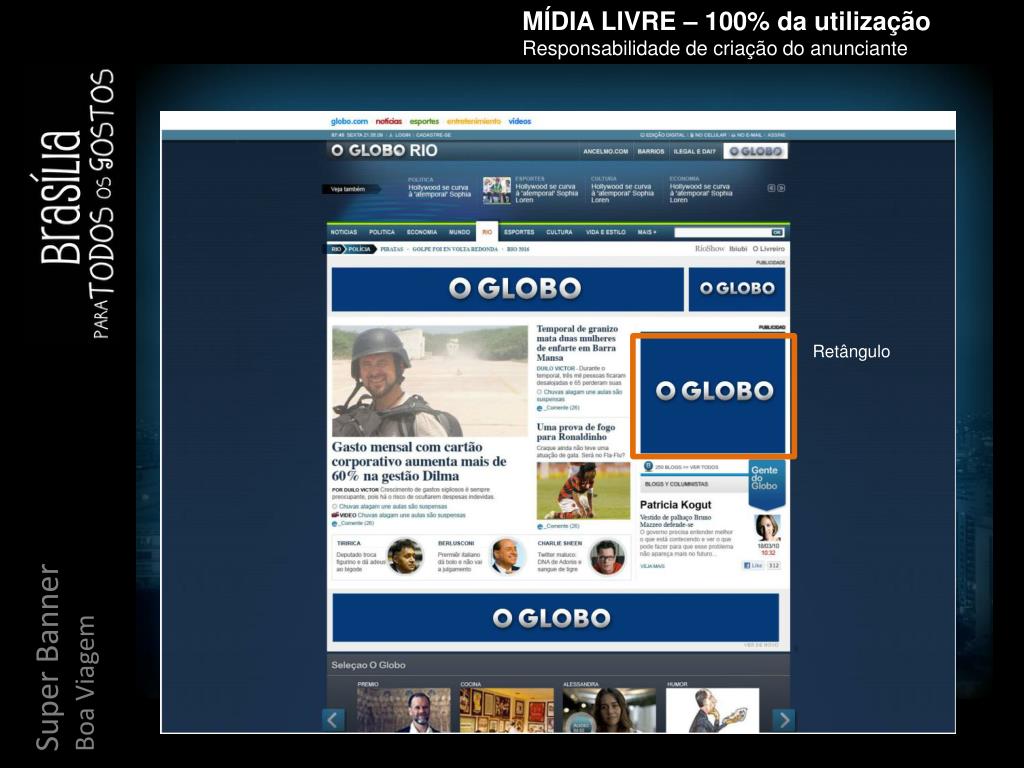Click the left arrow in Seleção O Globo
Viewport: 1024px width, 768px height.
point(333,720)
